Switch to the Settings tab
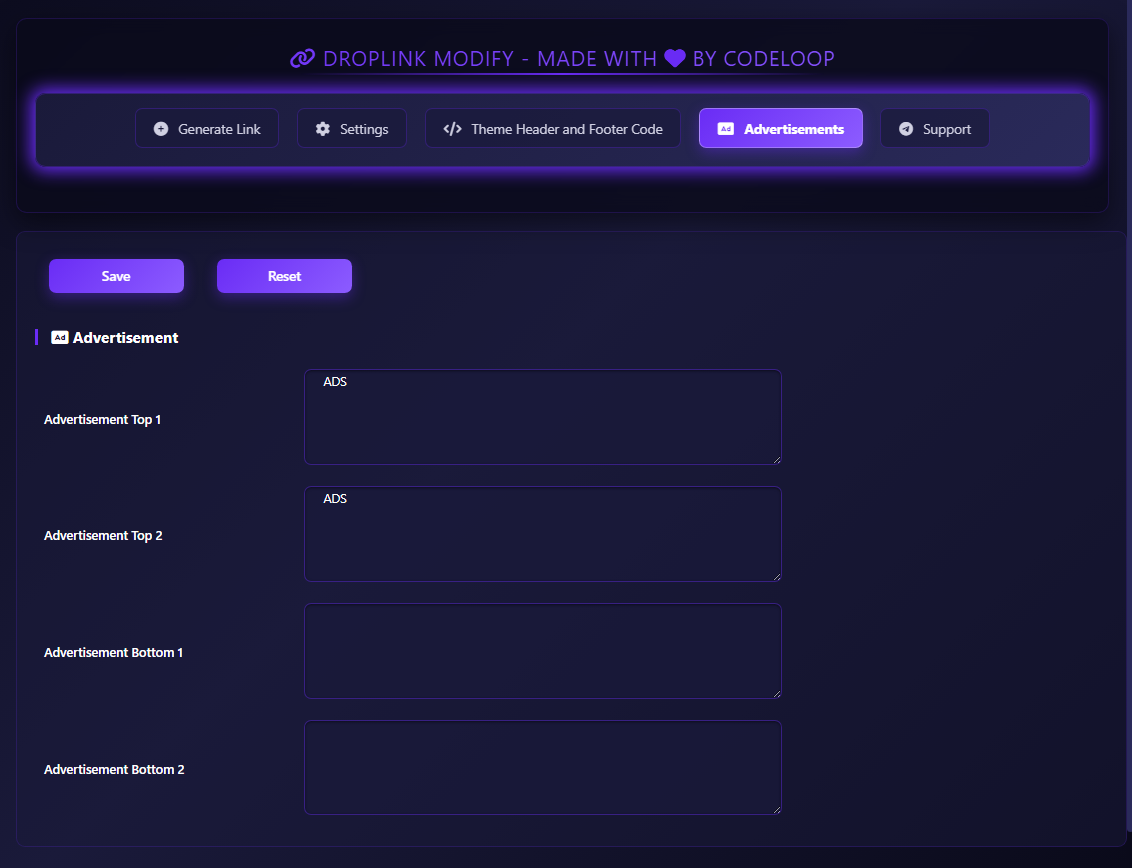1132x868 pixels. (x=352, y=128)
